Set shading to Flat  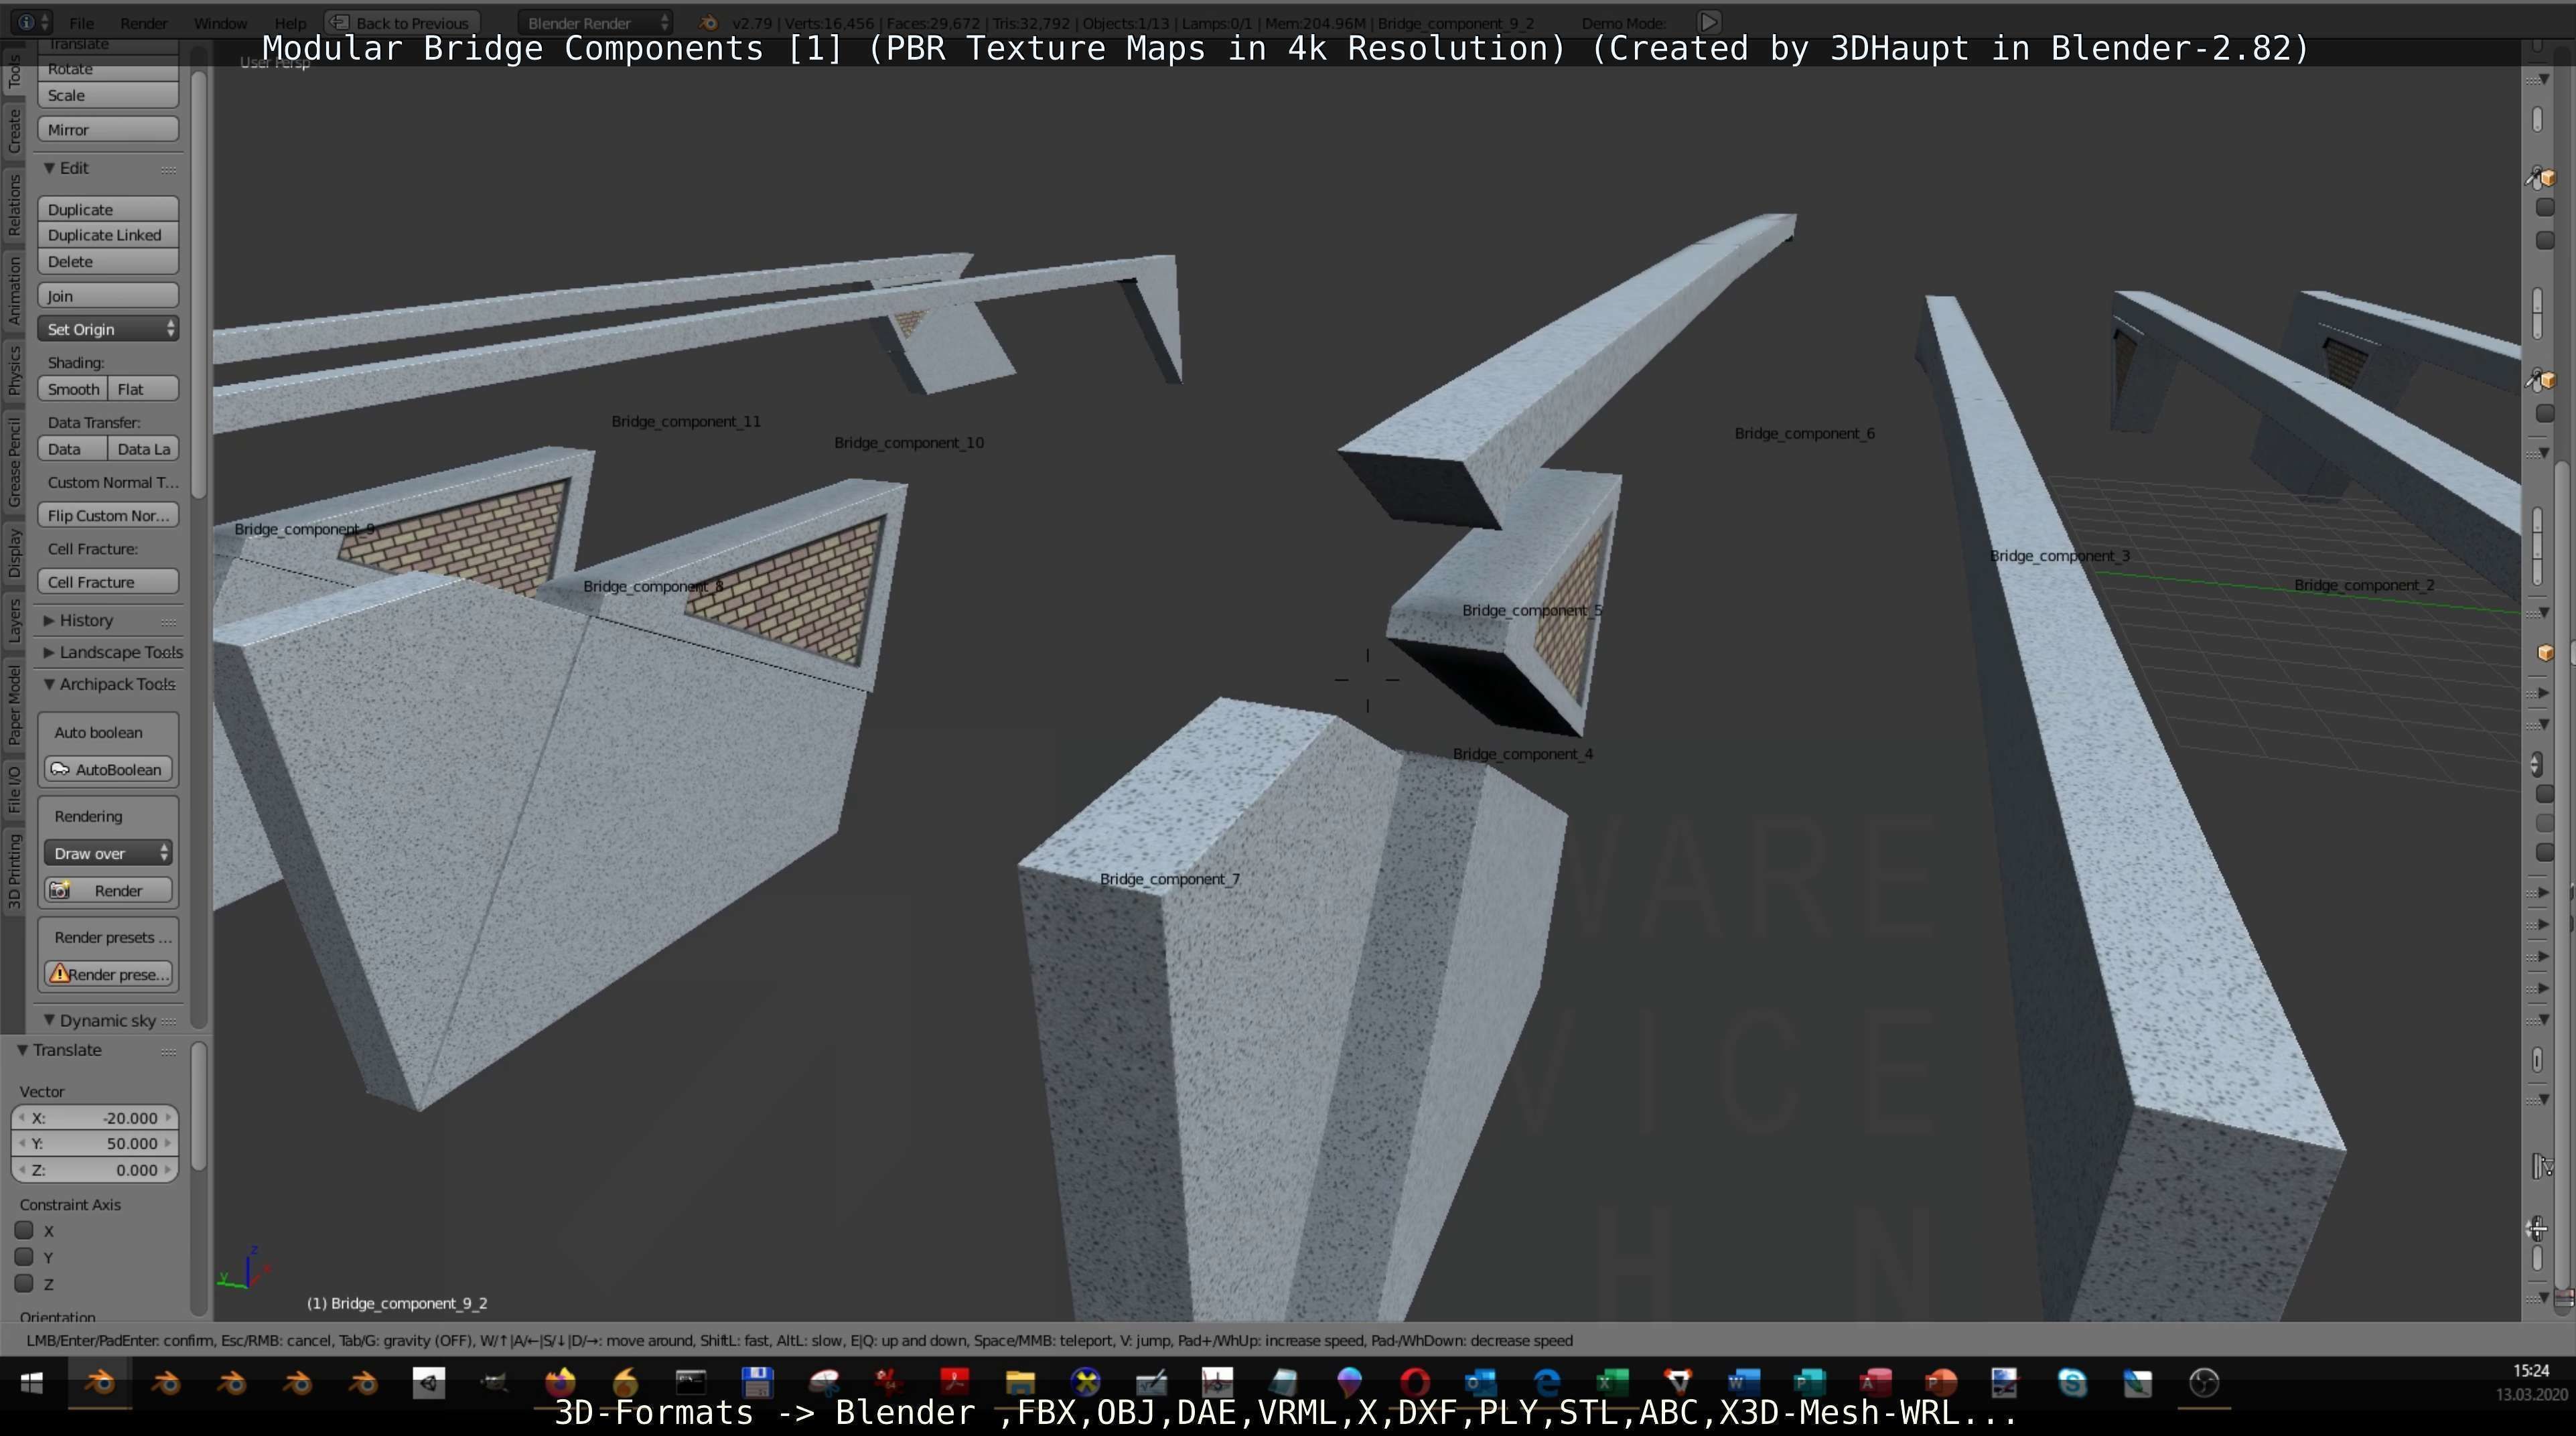click(x=143, y=389)
